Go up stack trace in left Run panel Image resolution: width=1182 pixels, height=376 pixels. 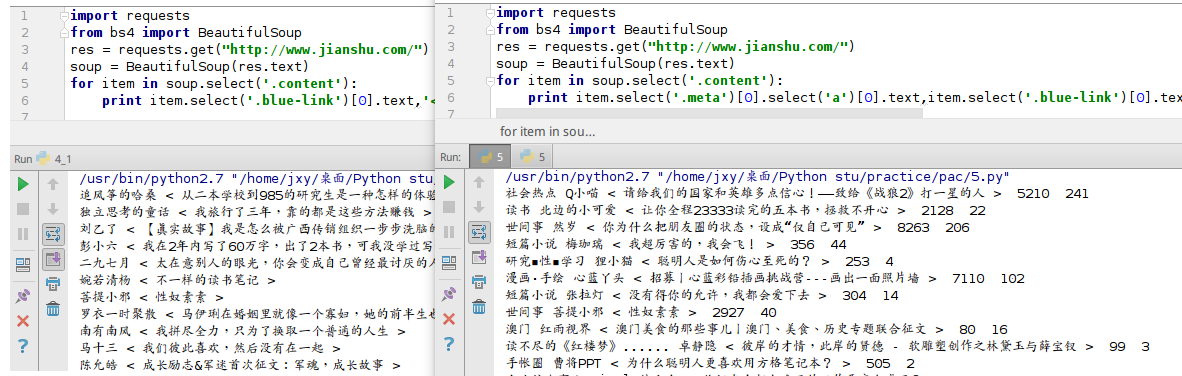[x=53, y=183]
